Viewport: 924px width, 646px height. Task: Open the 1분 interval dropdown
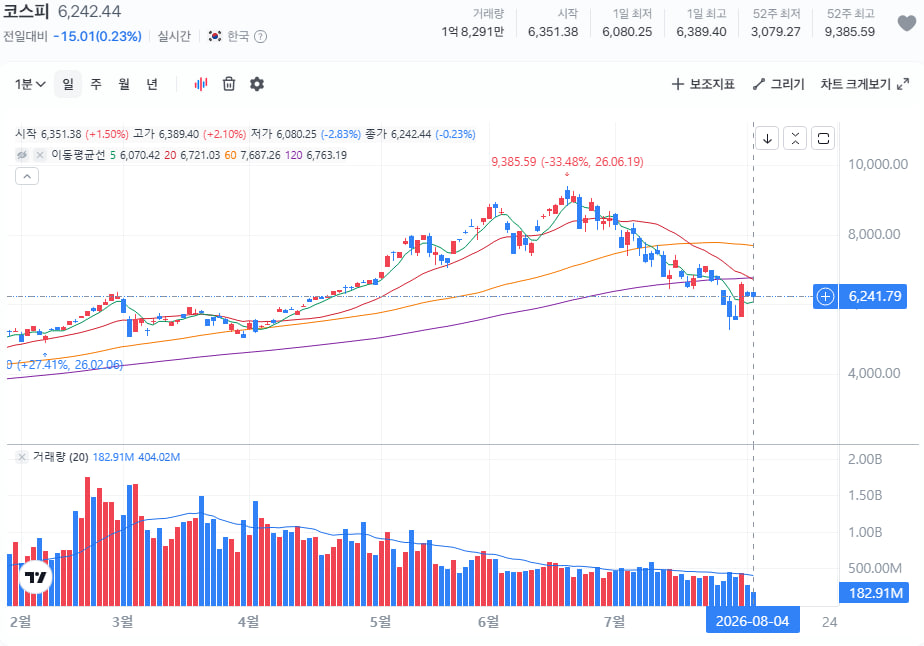pyautogui.click(x=29, y=84)
